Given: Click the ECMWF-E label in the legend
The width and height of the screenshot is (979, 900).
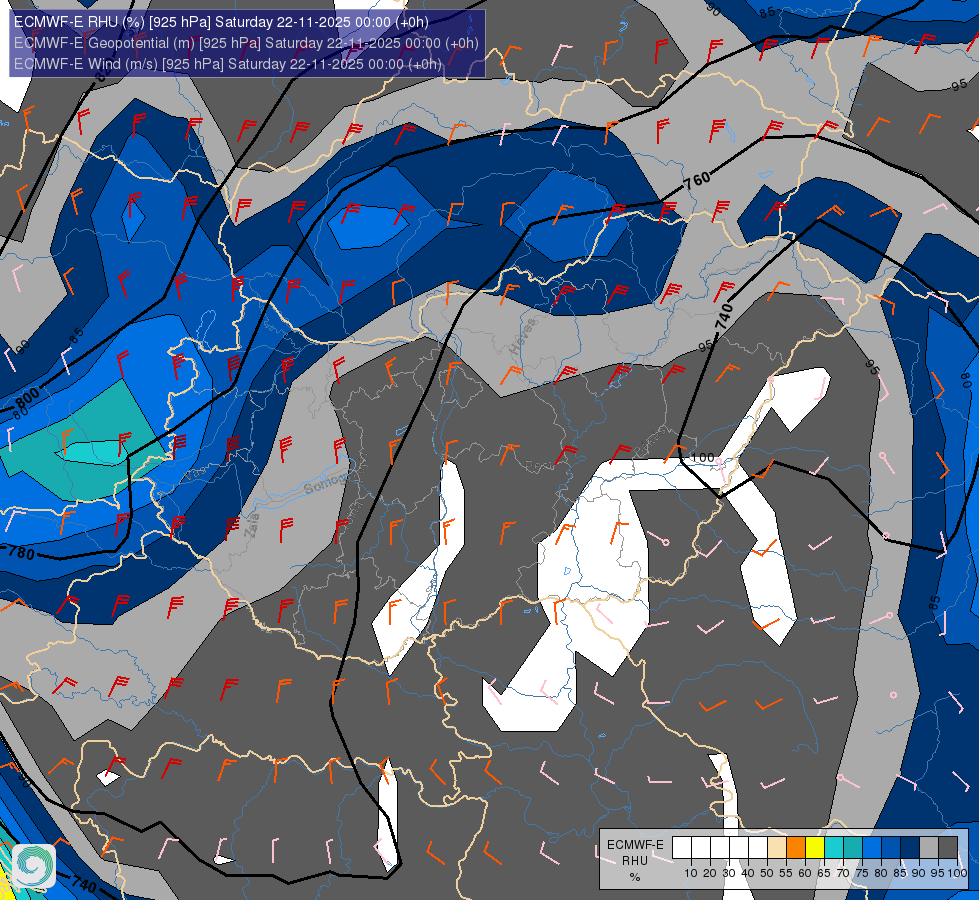Looking at the screenshot, I should (x=635, y=845).
